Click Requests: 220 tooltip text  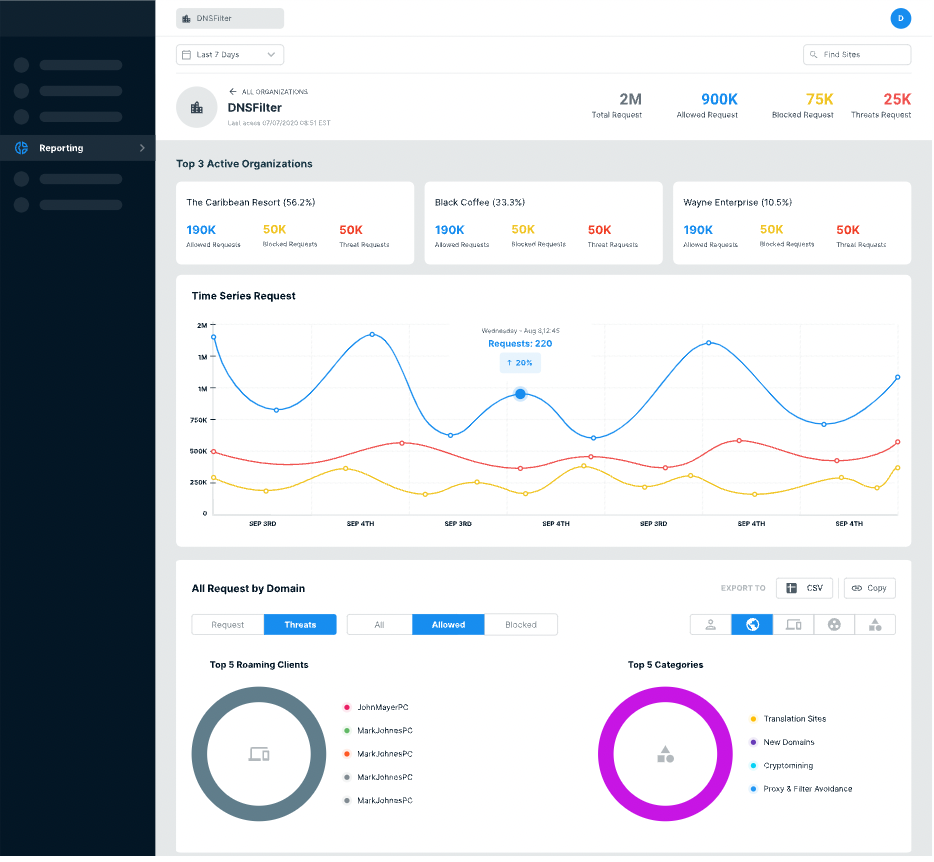521,344
